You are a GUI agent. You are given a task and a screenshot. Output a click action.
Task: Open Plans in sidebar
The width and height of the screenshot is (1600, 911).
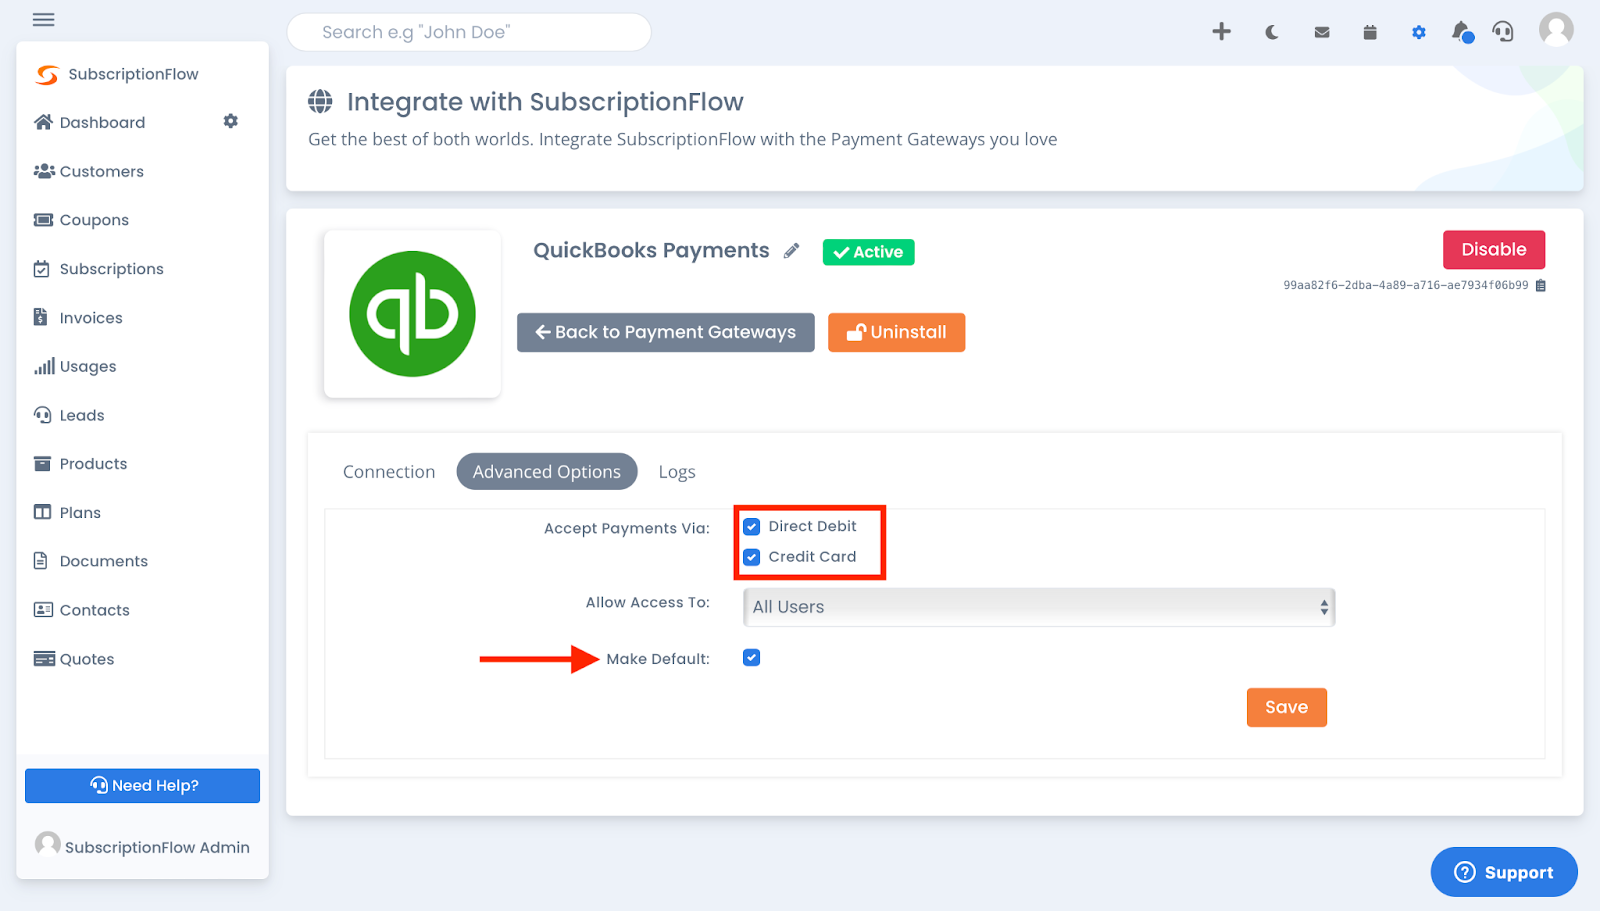(x=67, y=513)
